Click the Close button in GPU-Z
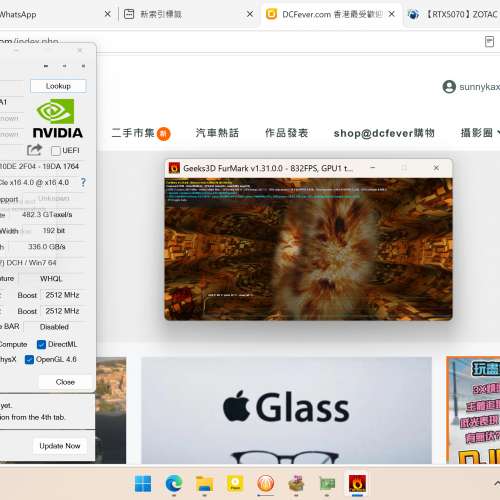500x500 pixels. point(65,382)
